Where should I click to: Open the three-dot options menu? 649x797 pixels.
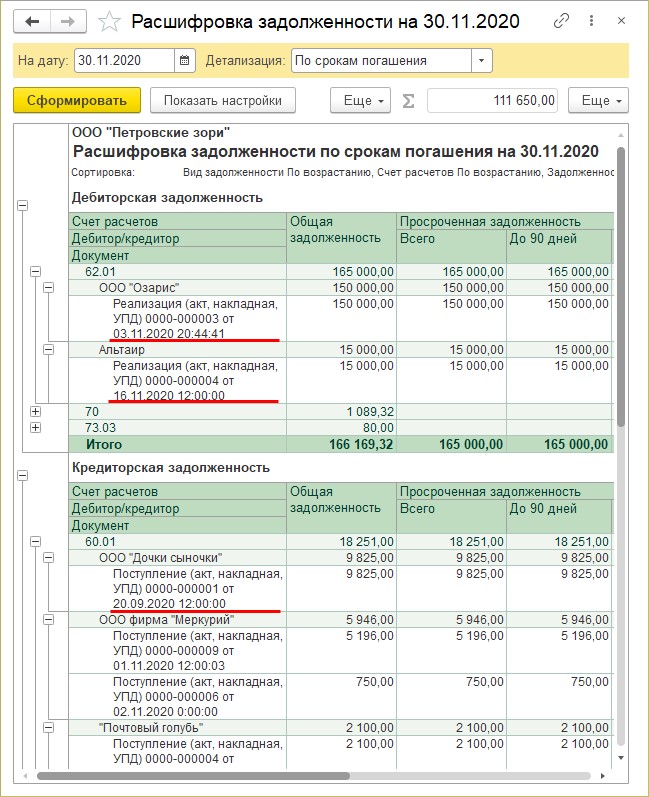pyautogui.click(x=591, y=21)
